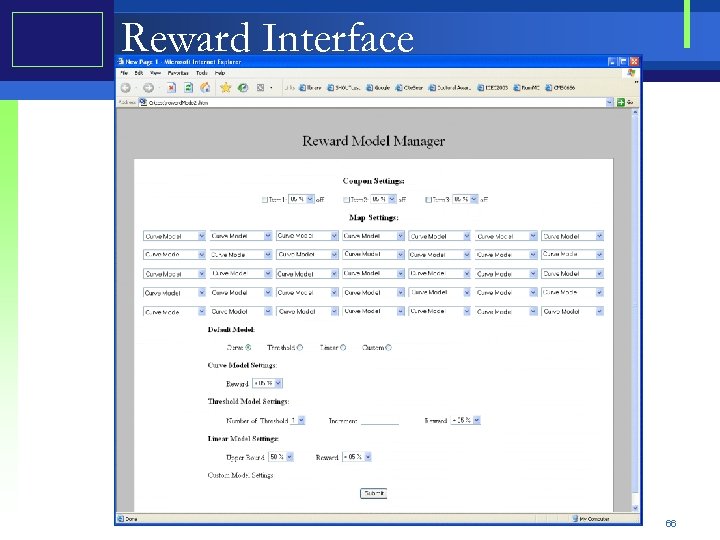Open the Item 2 percent off dropdown

[383, 199]
